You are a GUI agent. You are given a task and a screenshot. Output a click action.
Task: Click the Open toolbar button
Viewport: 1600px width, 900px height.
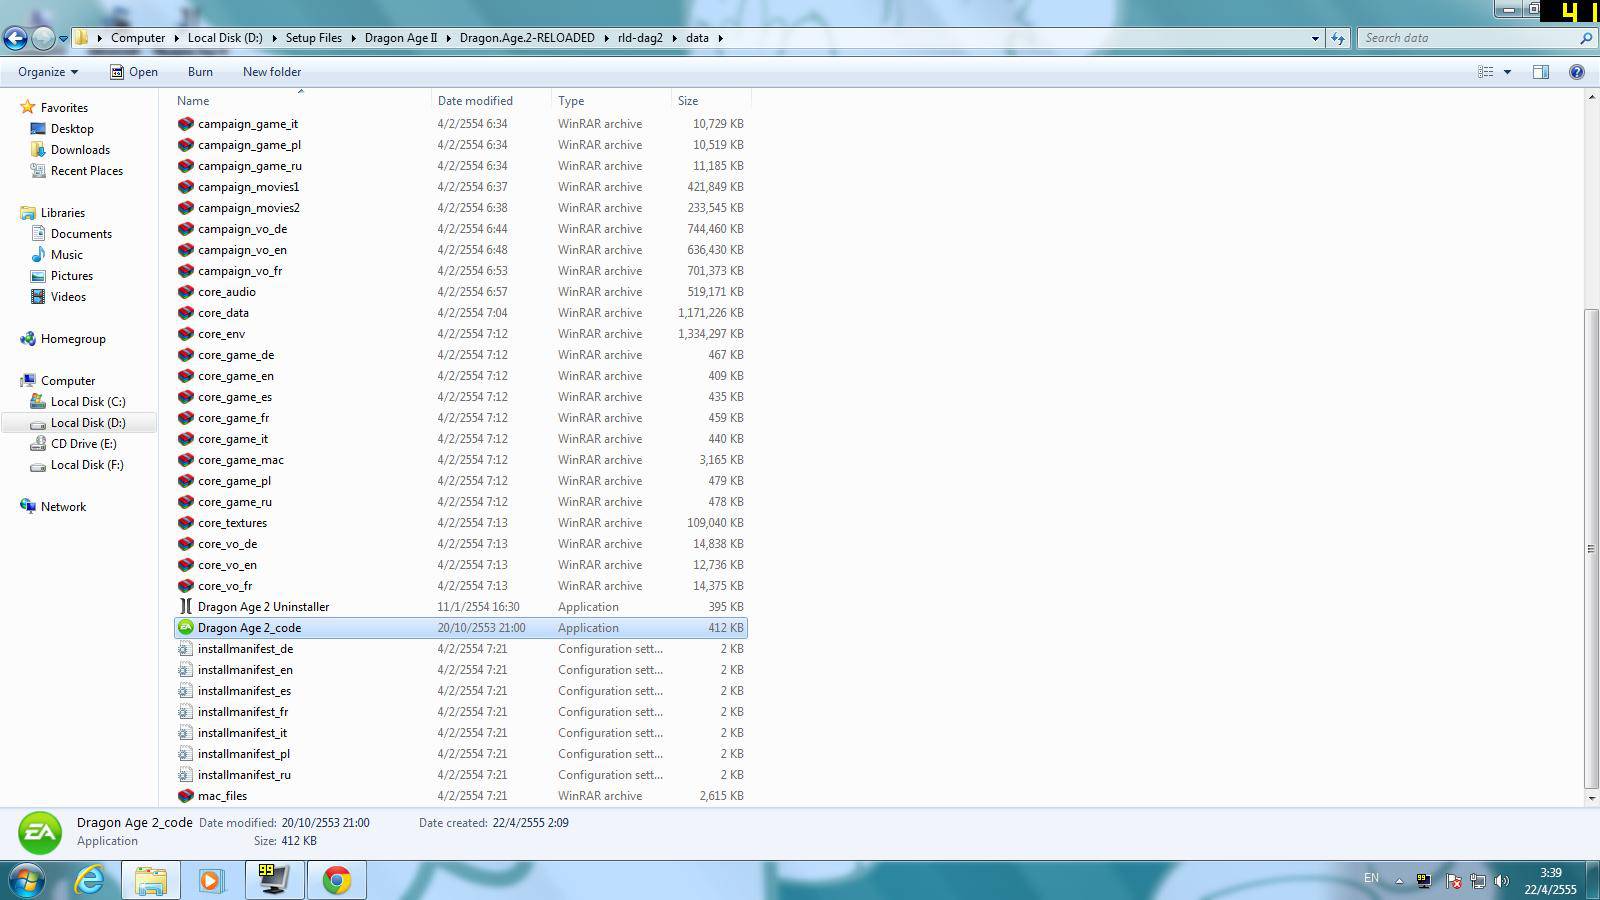click(133, 72)
